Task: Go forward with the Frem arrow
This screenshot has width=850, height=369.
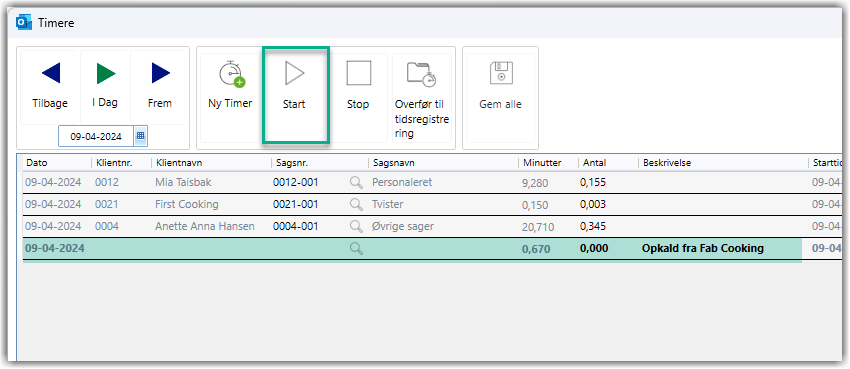Action: click(161, 73)
